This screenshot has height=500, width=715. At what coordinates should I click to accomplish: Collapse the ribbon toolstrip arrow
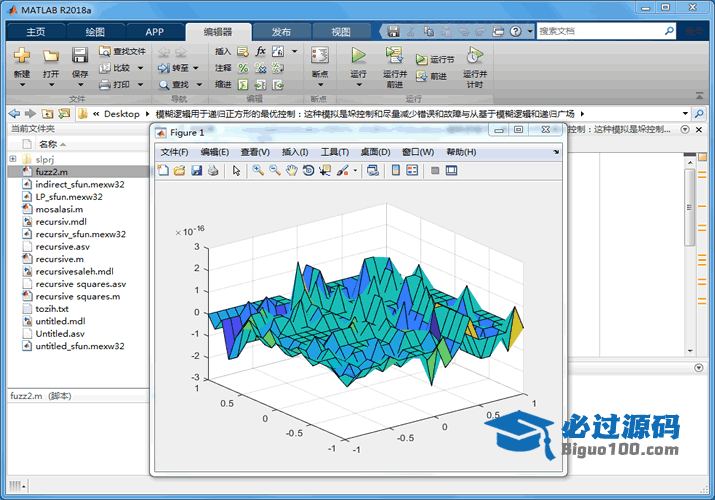(699, 95)
